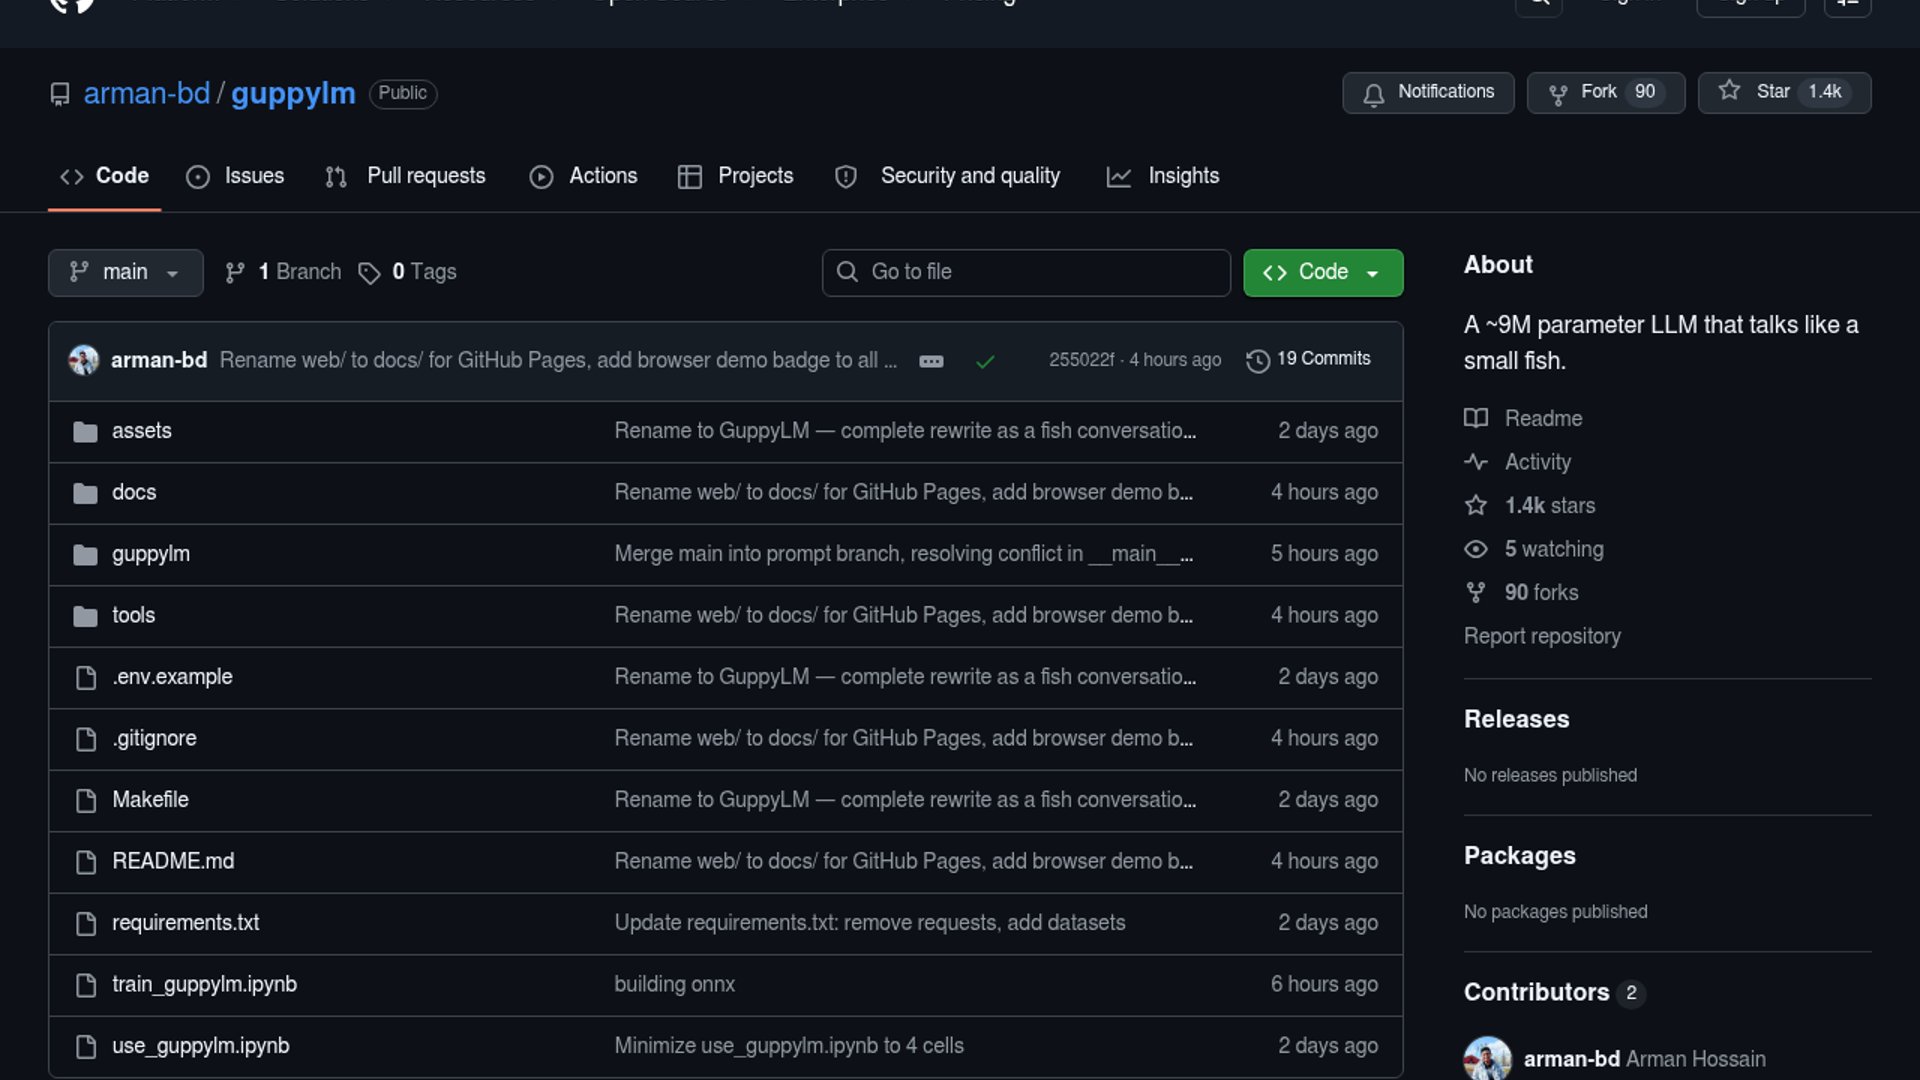
Task: Click the Report repository link
Action: click(1541, 636)
